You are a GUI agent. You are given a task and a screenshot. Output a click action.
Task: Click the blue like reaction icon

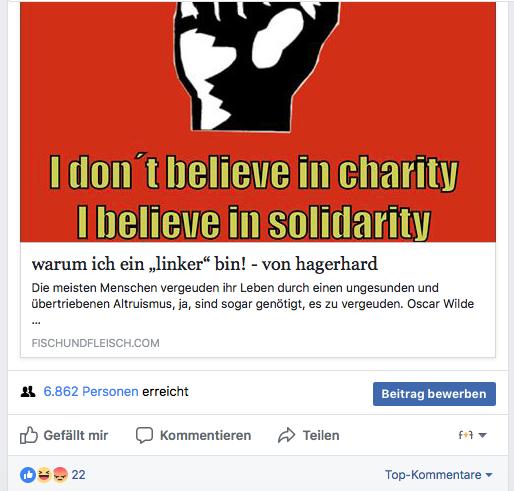point(28,475)
